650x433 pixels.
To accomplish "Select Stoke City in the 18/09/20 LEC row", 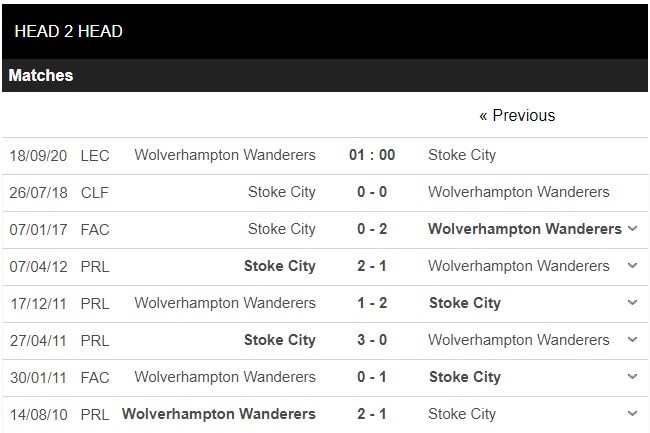I will [x=462, y=155].
